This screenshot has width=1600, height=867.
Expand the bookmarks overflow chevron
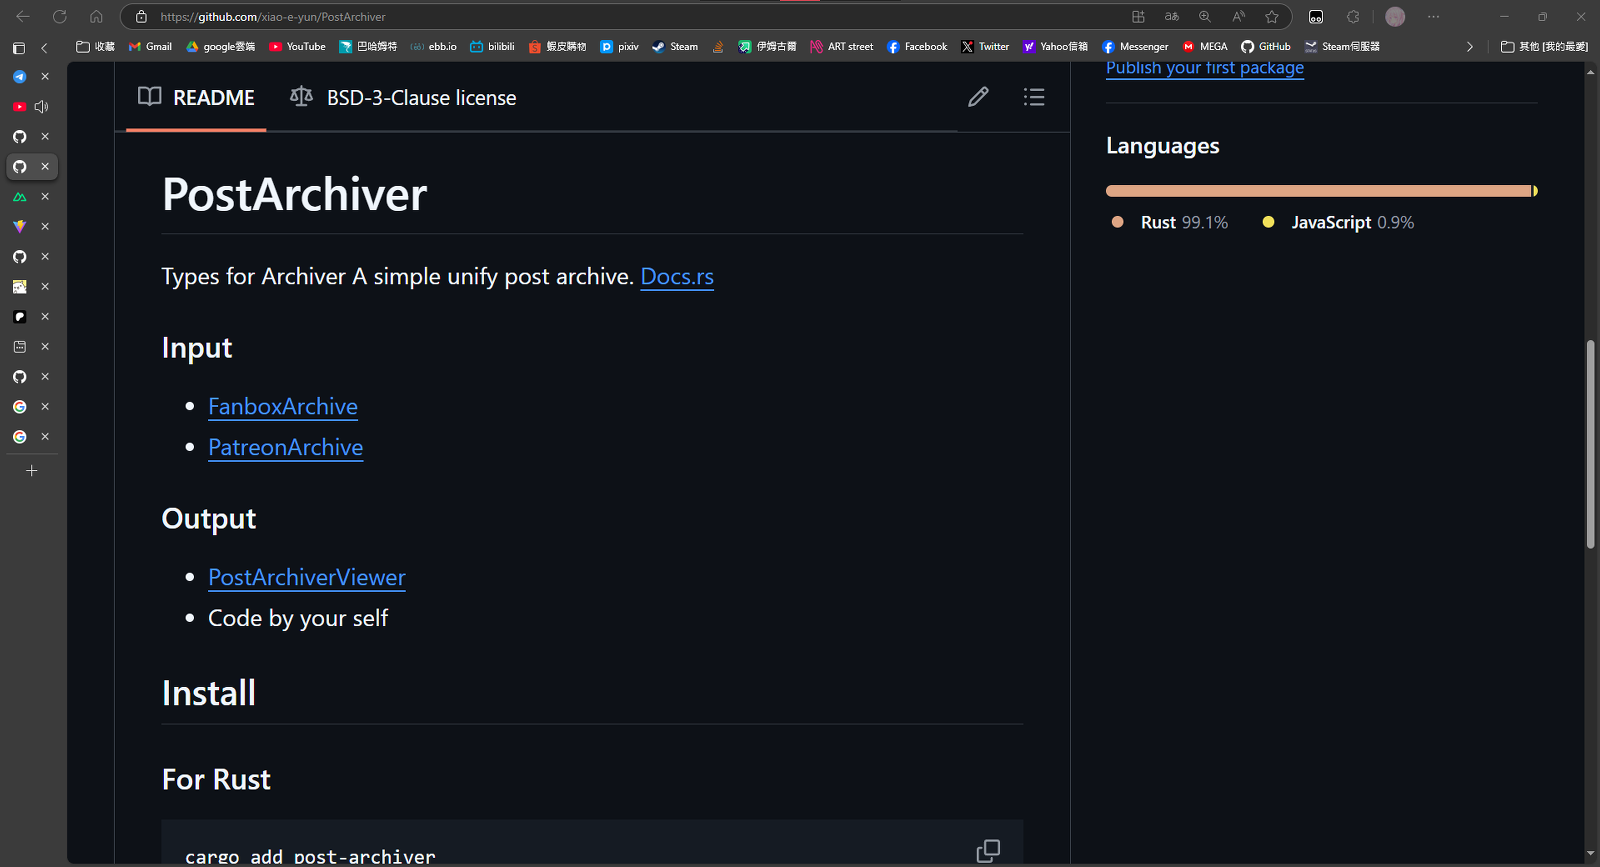click(x=1469, y=47)
